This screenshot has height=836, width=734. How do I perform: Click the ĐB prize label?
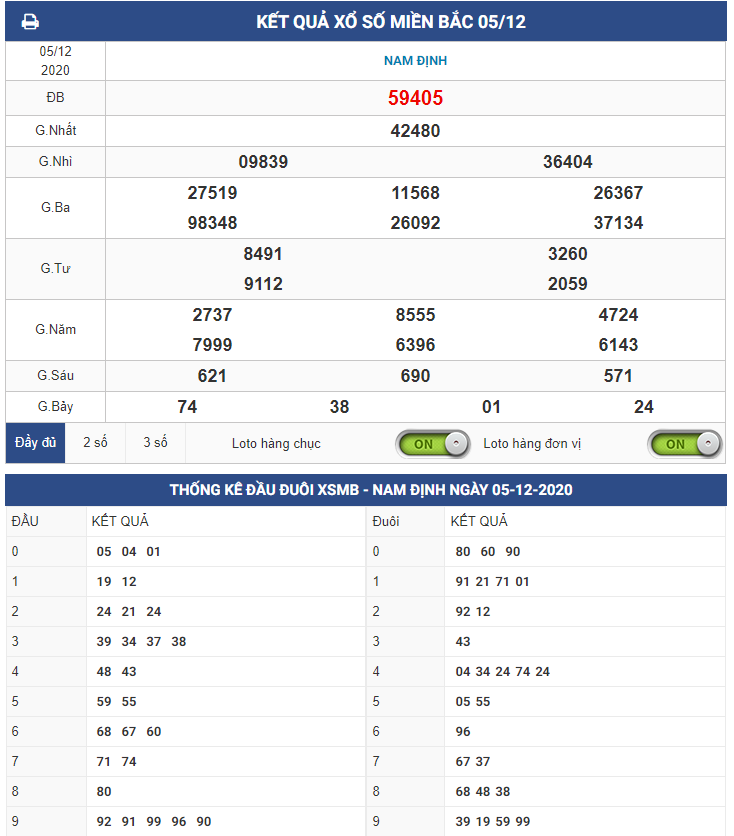click(x=56, y=98)
